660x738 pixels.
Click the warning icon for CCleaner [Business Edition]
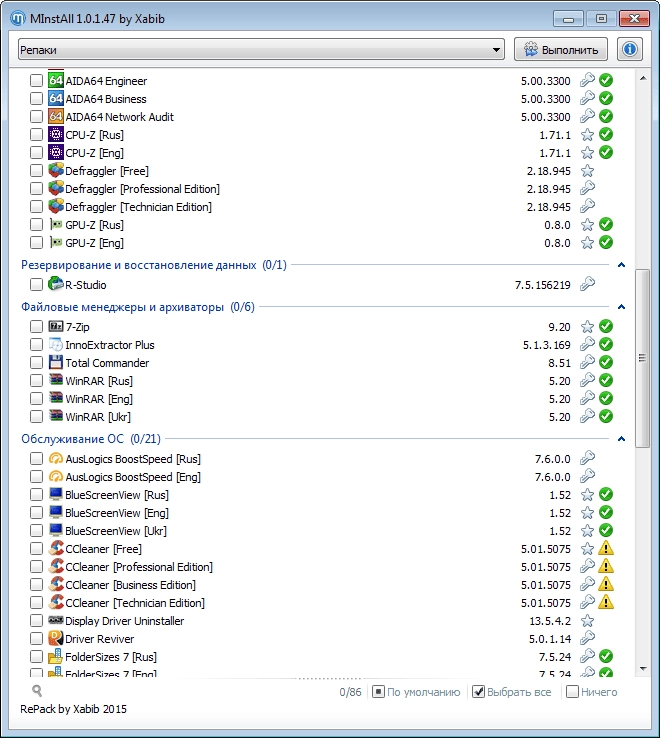(606, 584)
